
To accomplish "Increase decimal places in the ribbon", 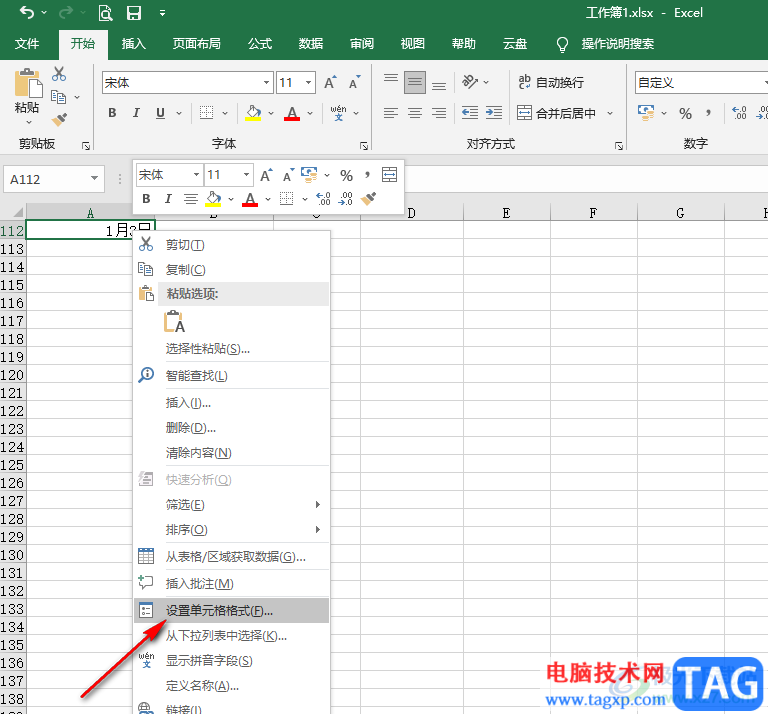I will click(x=739, y=113).
